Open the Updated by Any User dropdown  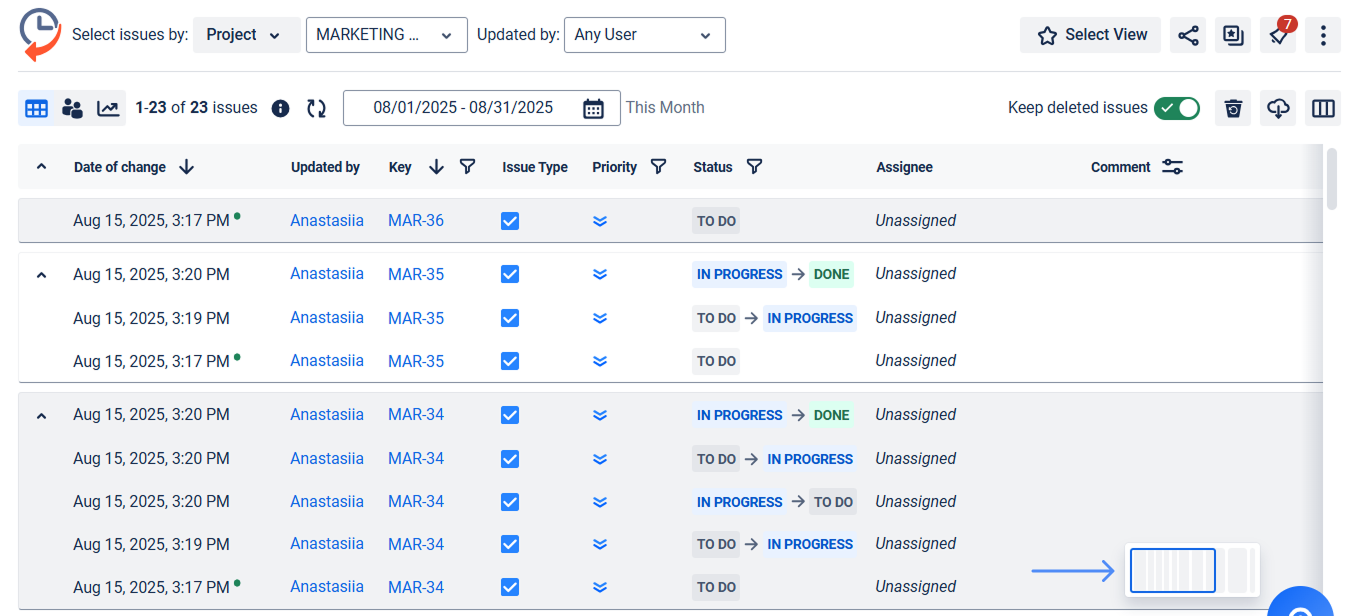pyautogui.click(x=644, y=35)
